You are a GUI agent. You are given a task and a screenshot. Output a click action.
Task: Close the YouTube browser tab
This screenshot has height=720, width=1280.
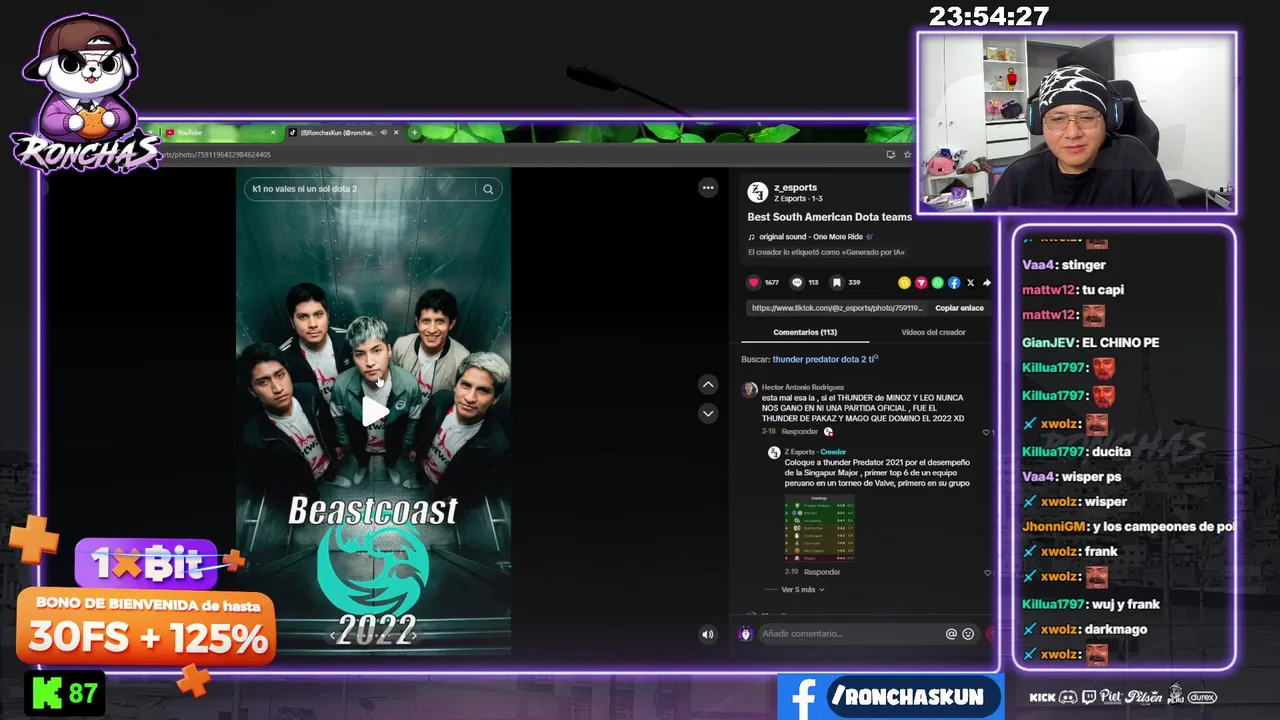(x=273, y=132)
